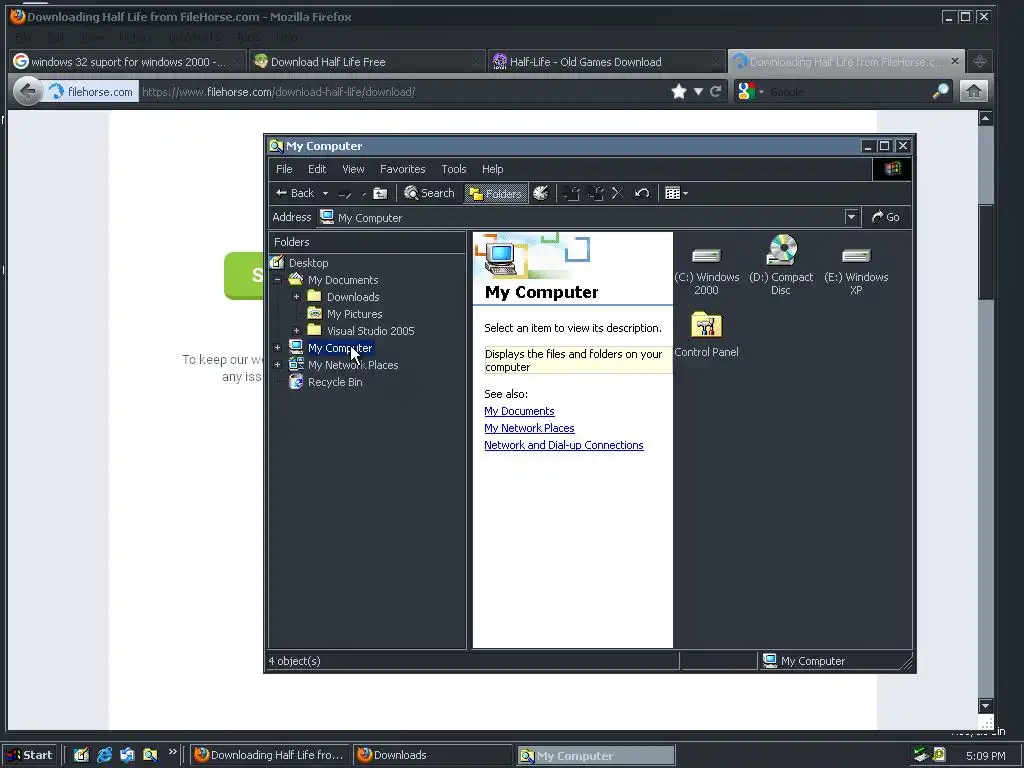
Task: Open the Back history dropdown arrow
Action: tap(325, 193)
